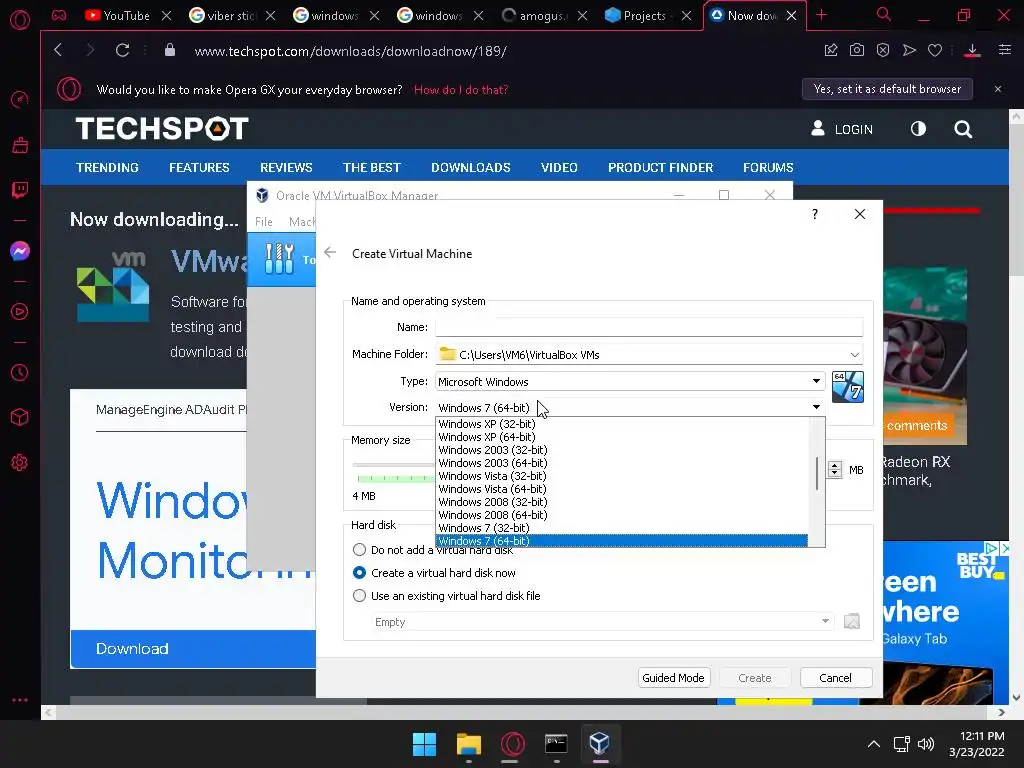Image resolution: width=1024 pixels, height=768 pixels.
Task: Open the Opera GX menu logo
Action: pyautogui.click(x=20, y=20)
